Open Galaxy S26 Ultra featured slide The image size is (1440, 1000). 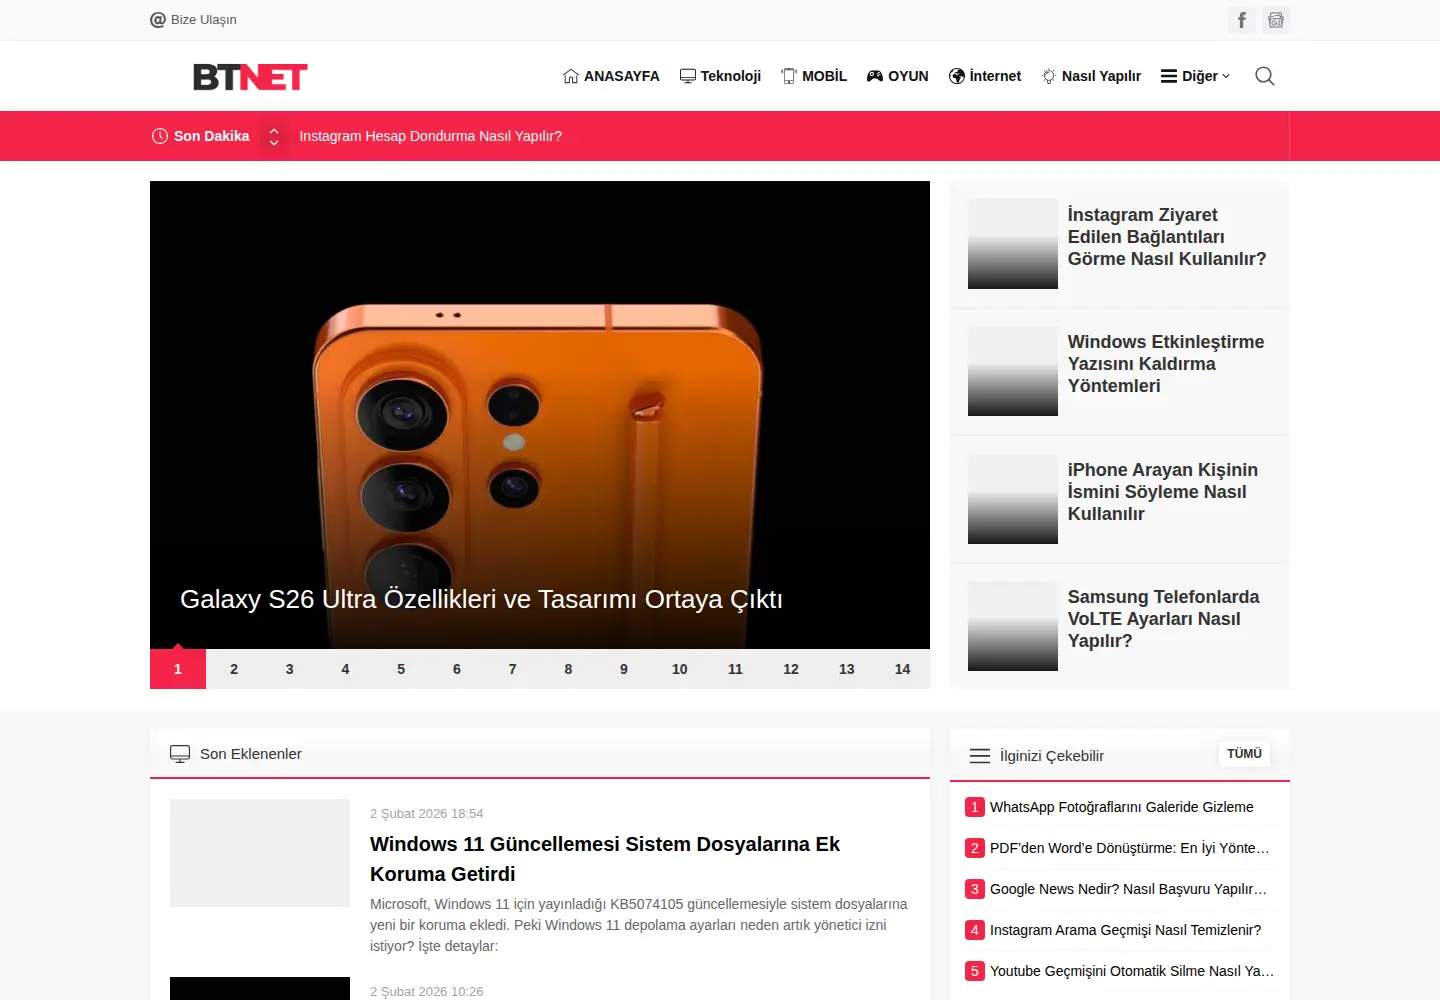540,415
